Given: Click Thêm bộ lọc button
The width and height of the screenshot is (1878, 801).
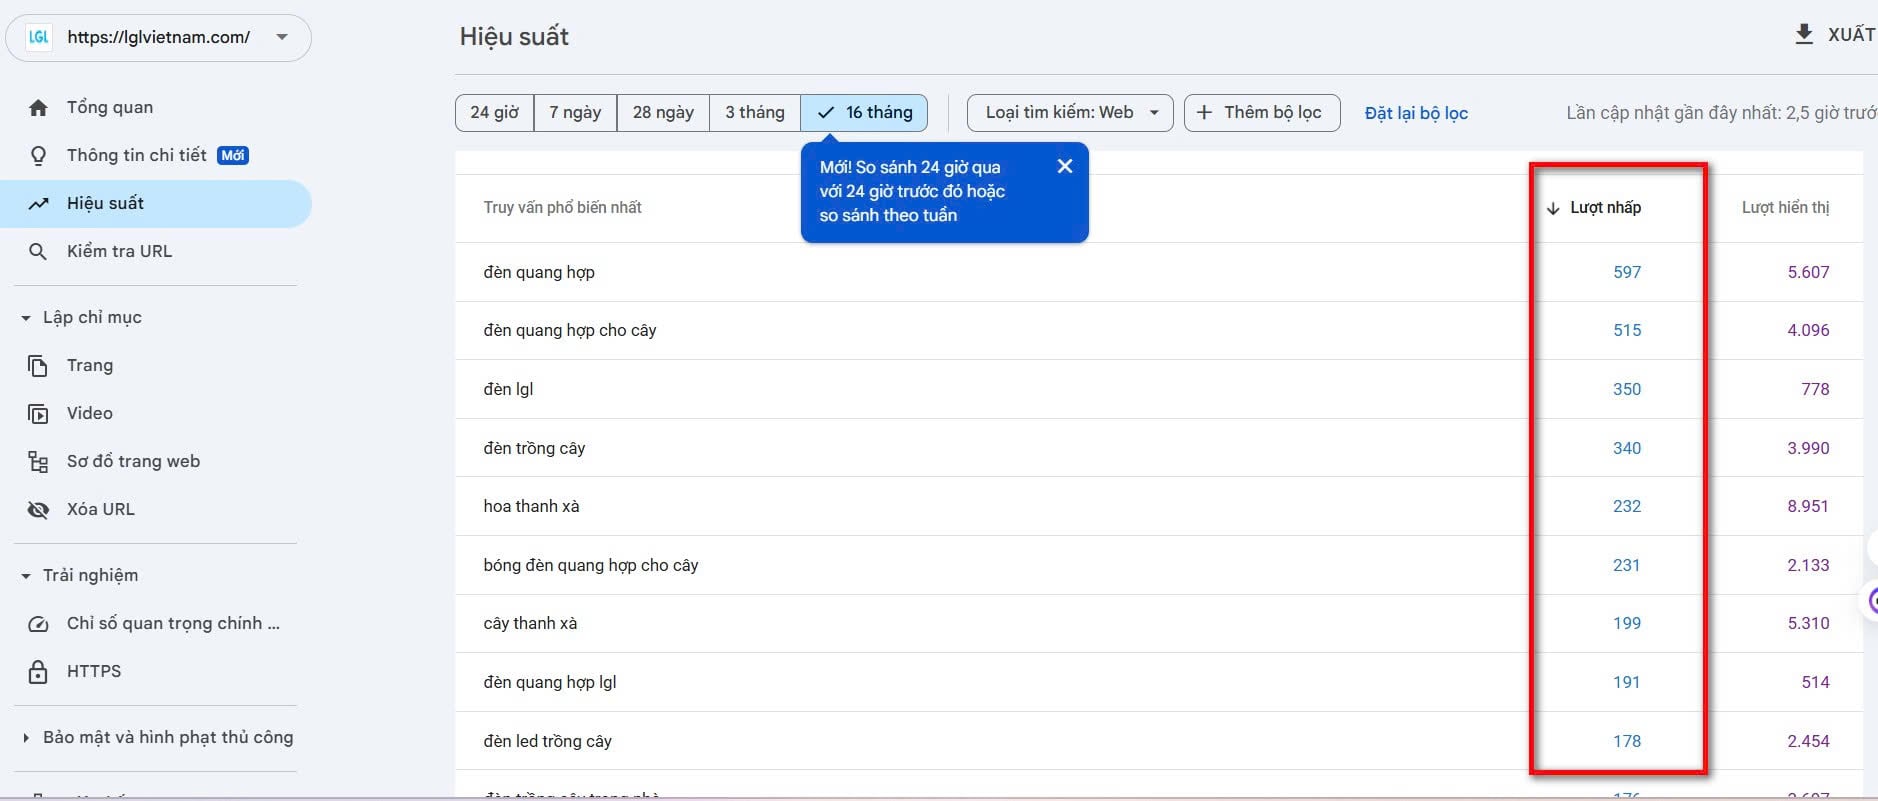Looking at the screenshot, I should click(x=1262, y=112).
